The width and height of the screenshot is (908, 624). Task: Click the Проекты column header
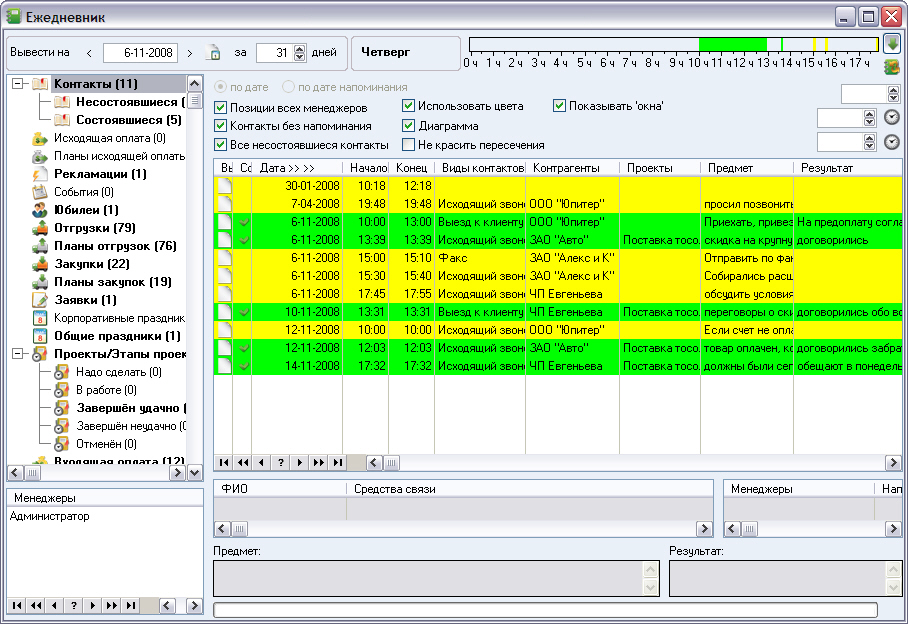(660, 168)
